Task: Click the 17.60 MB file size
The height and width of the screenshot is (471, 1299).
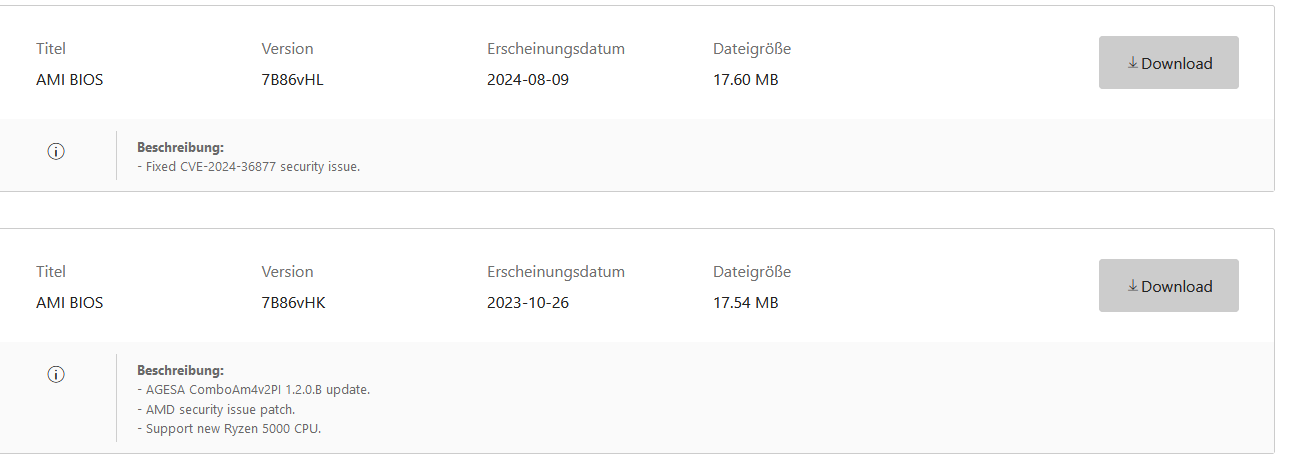Action: point(745,80)
